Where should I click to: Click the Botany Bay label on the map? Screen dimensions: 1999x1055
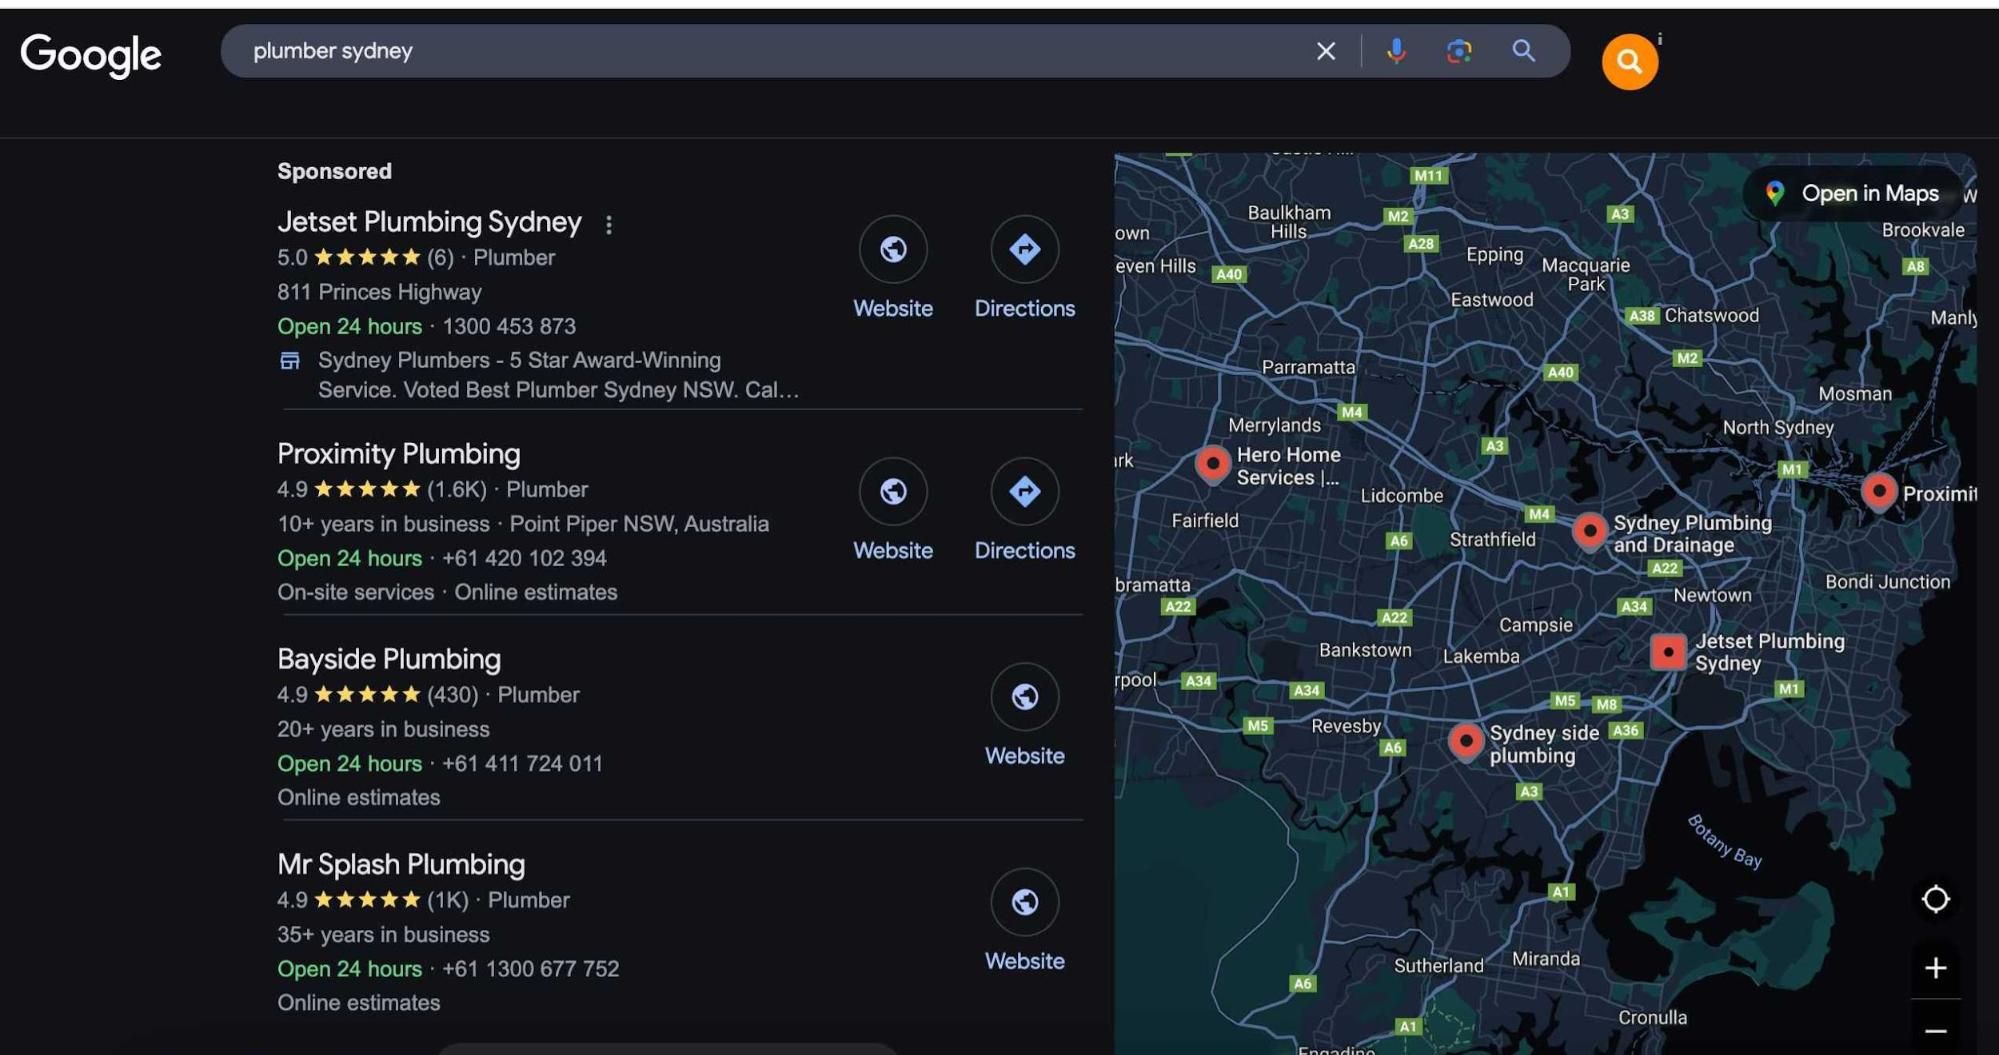point(1724,841)
